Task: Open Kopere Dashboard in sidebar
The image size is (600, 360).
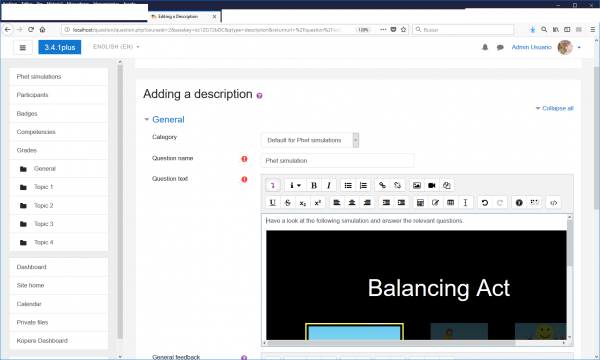Action: click(59, 340)
